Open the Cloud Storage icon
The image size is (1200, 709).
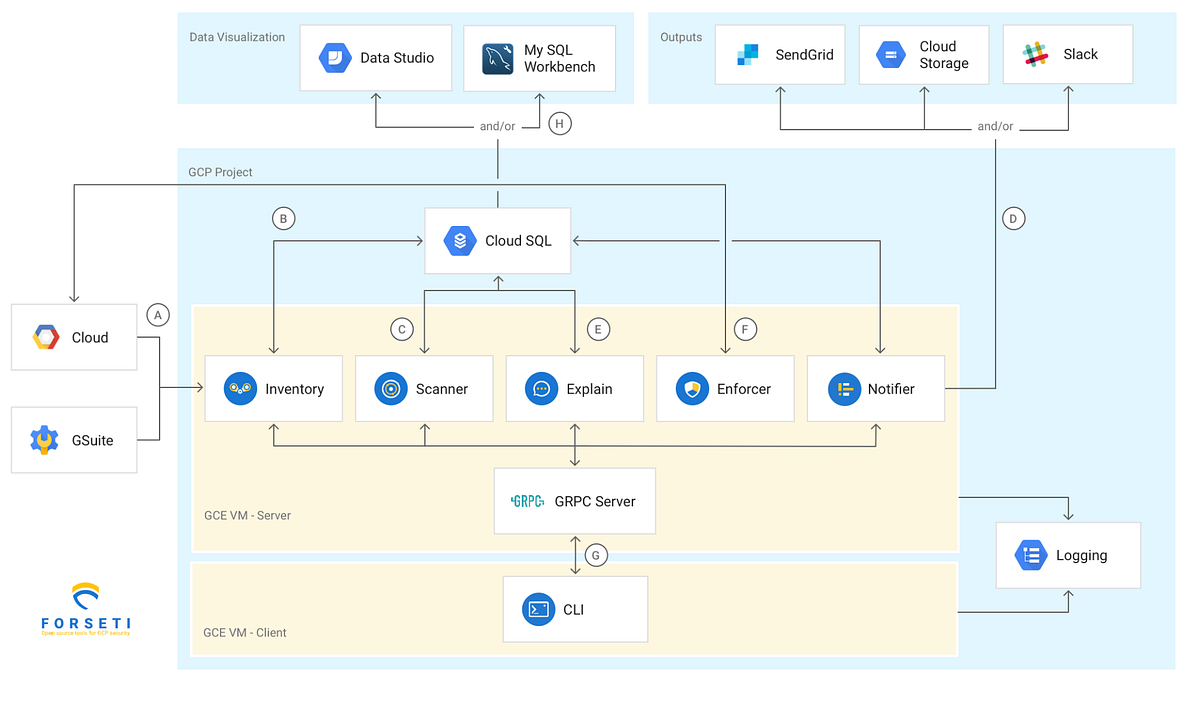(x=888, y=54)
